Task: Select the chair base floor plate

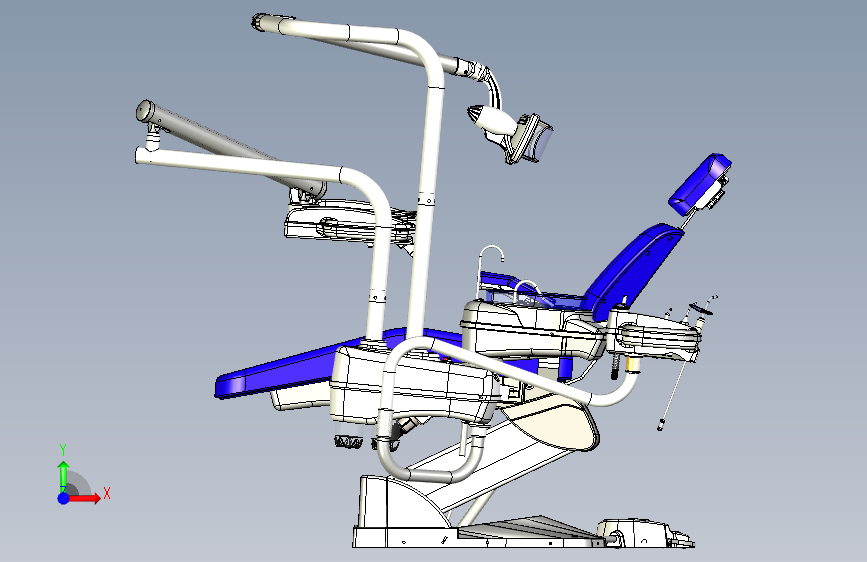Action: pos(476,537)
